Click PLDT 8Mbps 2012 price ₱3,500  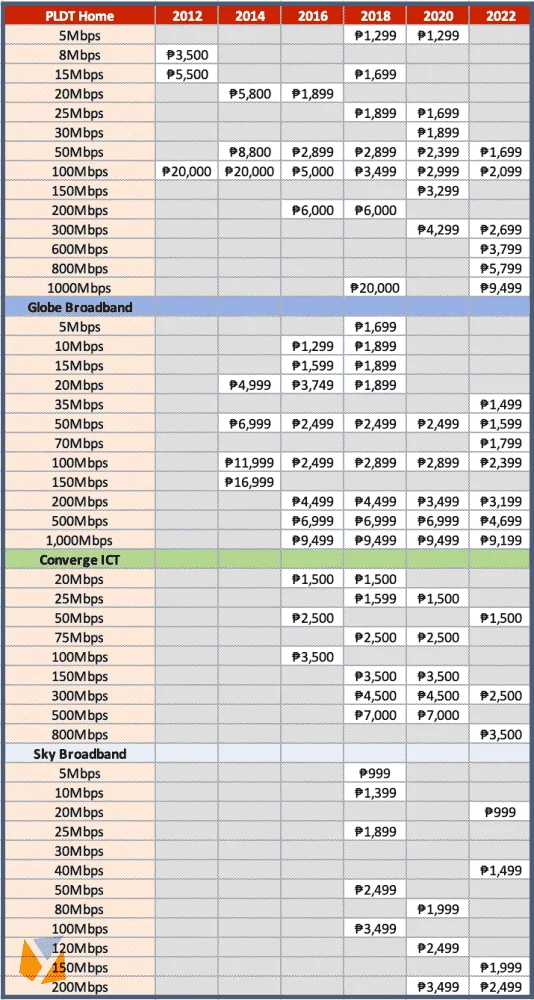tap(187, 54)
